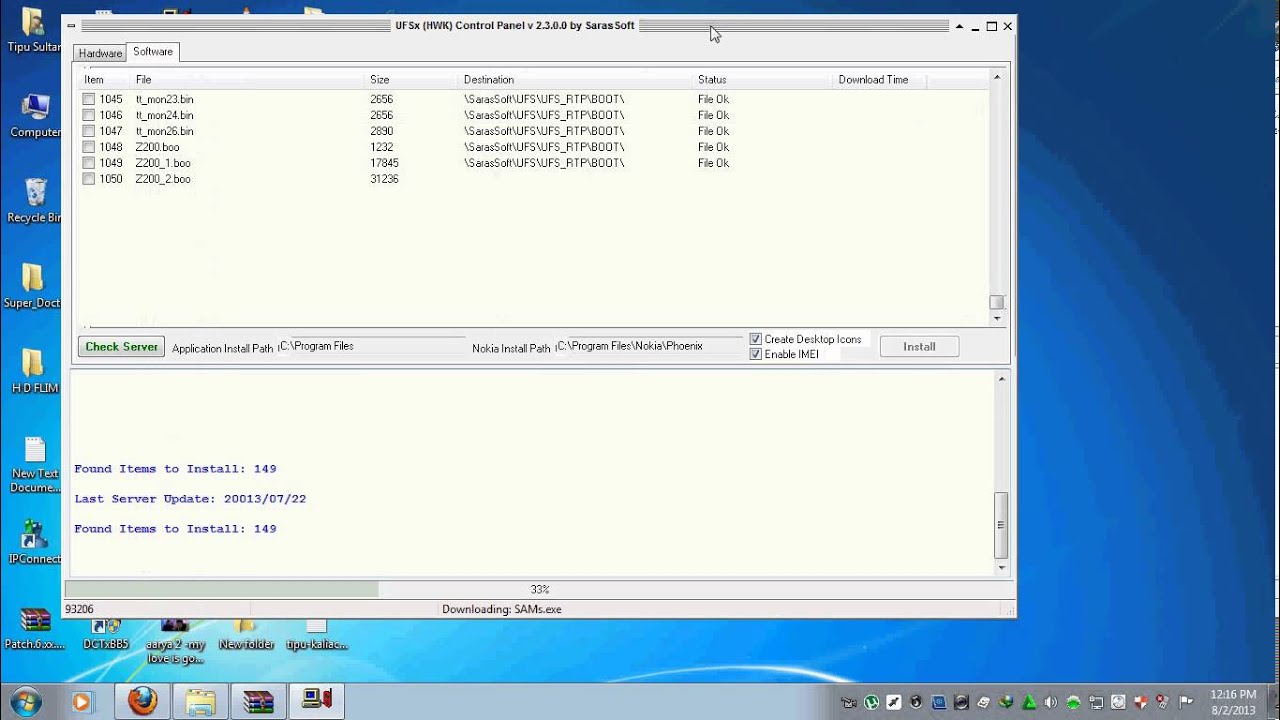Open WinRAR from the taskbar

click(258, 701)
